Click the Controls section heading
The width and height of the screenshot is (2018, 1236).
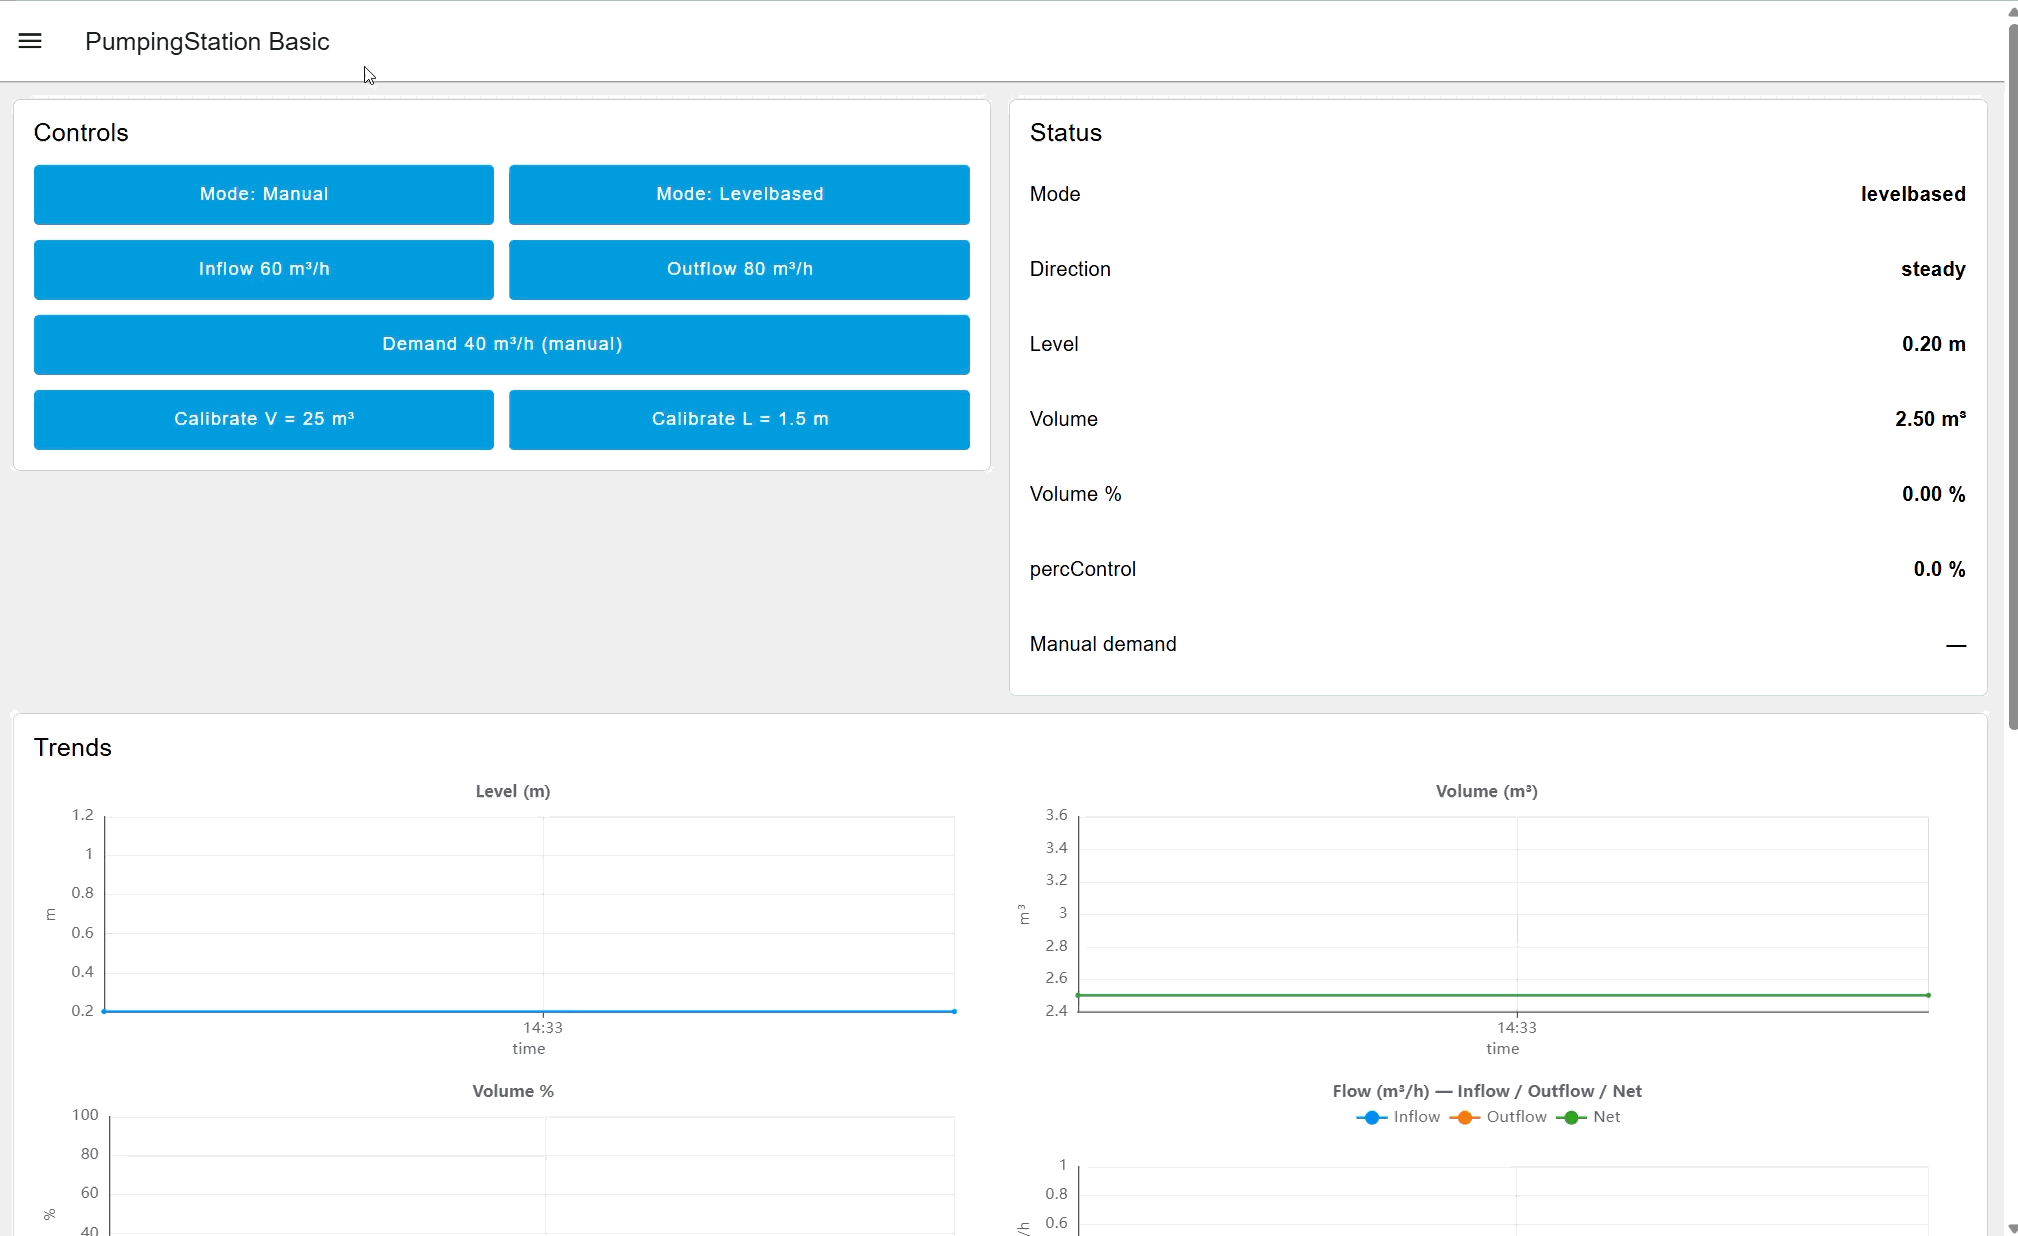click(x=81, y=133)
